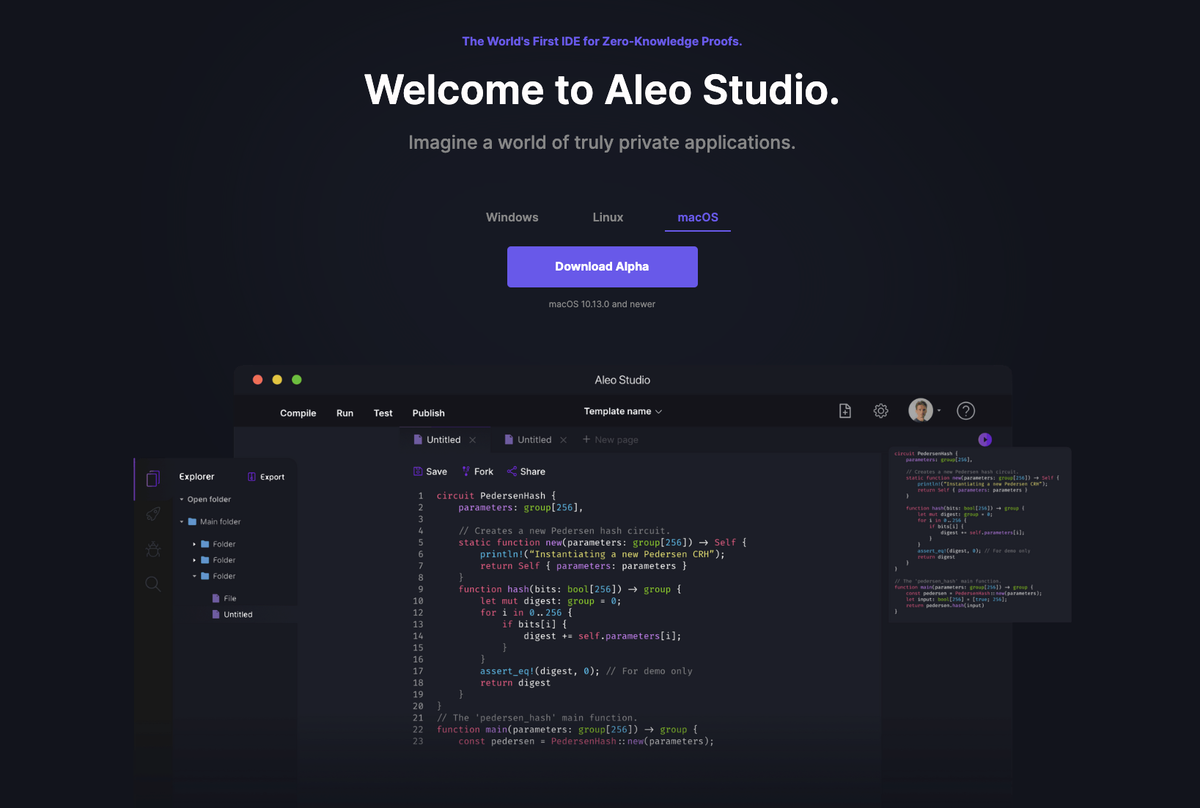Select the macOS platform tab
The image size is (1200, 808).
pos(698,217)
